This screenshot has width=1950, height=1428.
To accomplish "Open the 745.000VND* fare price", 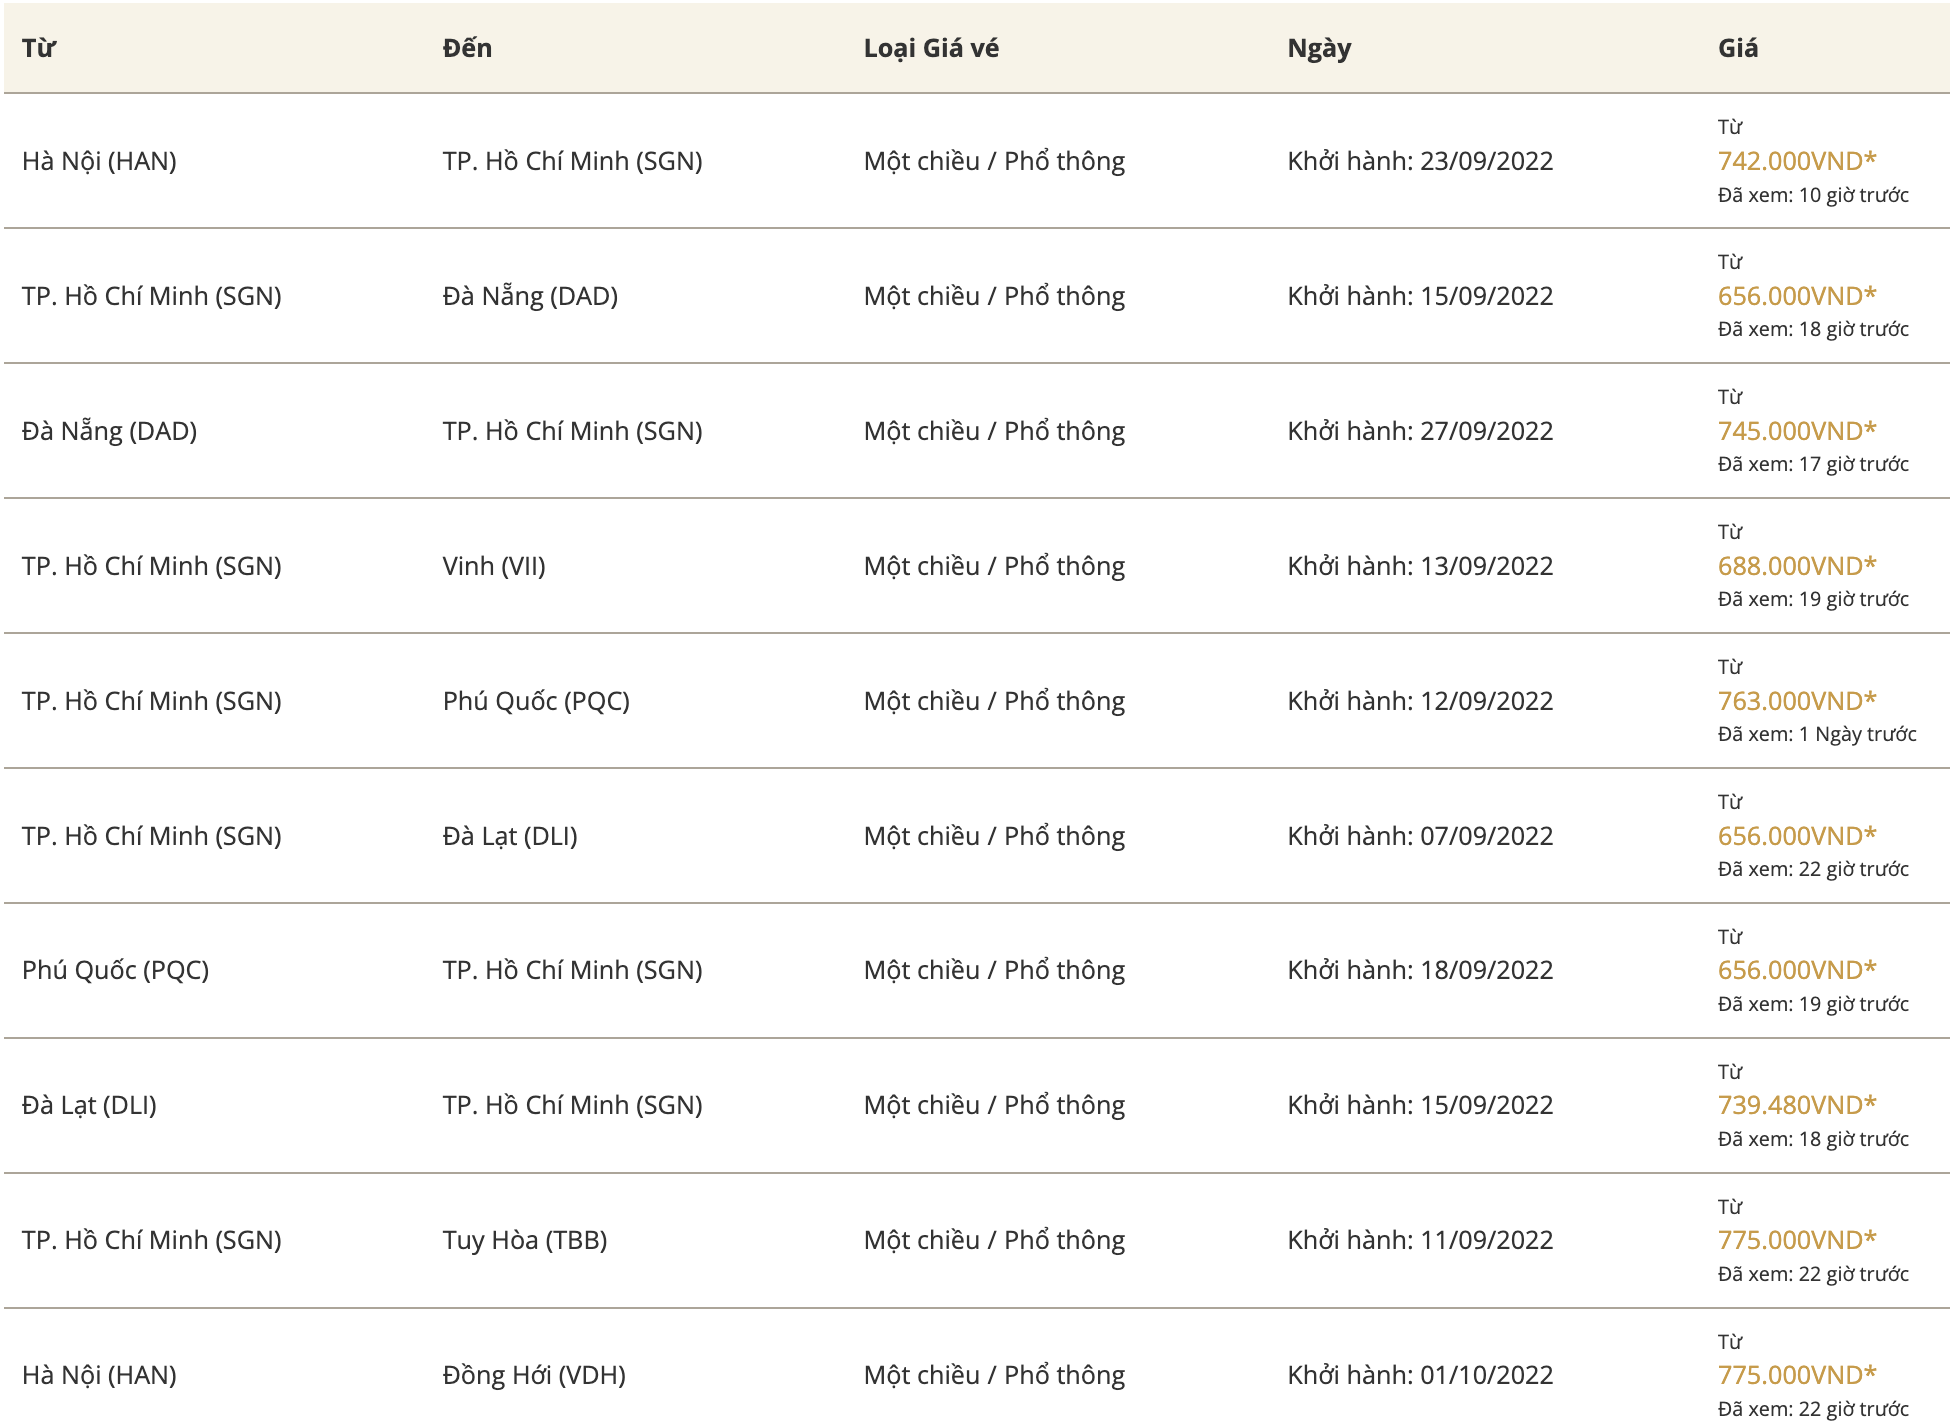I will (1797, 431).
